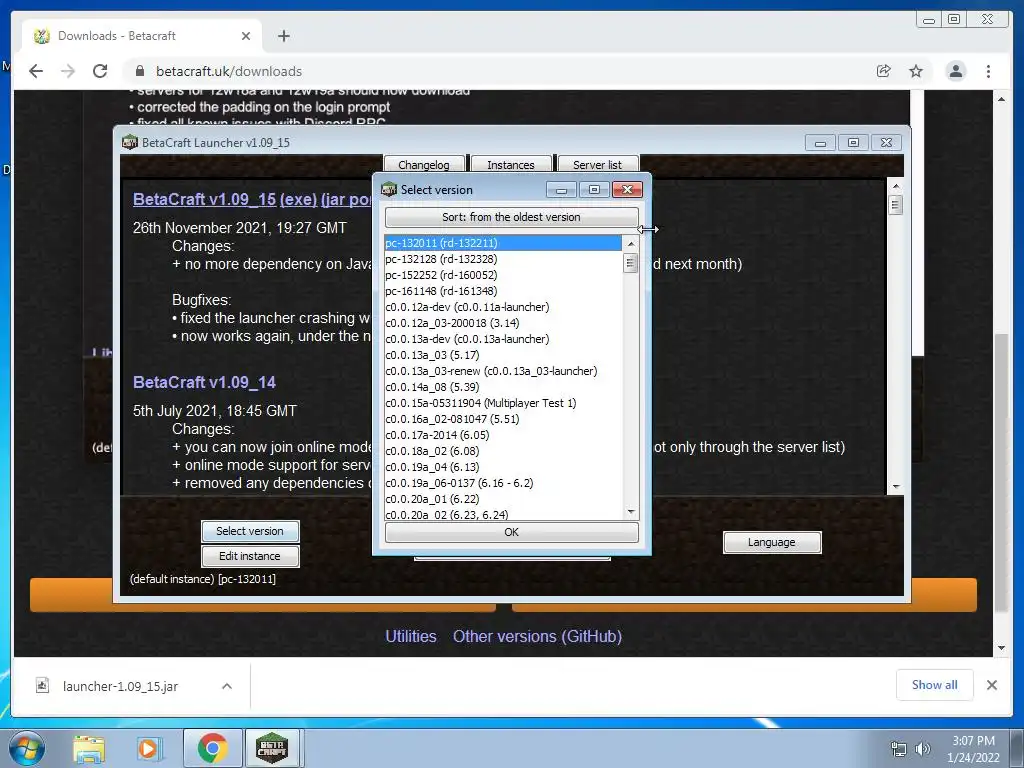The image size is (1024, 768).
Task: Click changelog panel scrollbar down arrow
Action: (x=896, y=487)
